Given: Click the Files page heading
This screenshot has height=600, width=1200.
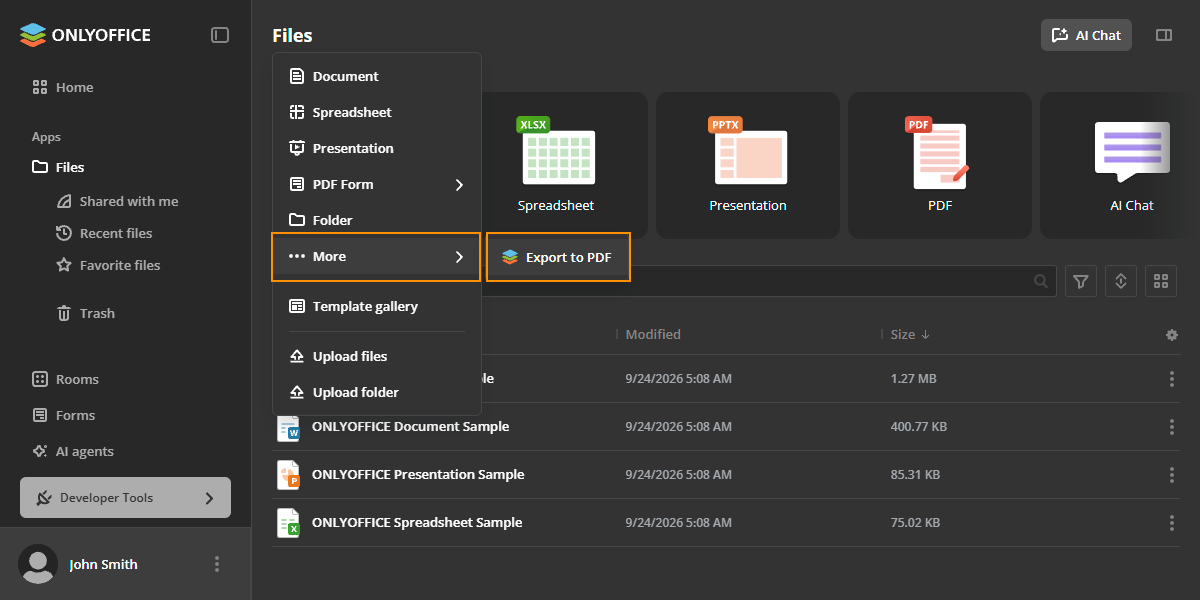Looking at the screenshot, I should 292,35.
